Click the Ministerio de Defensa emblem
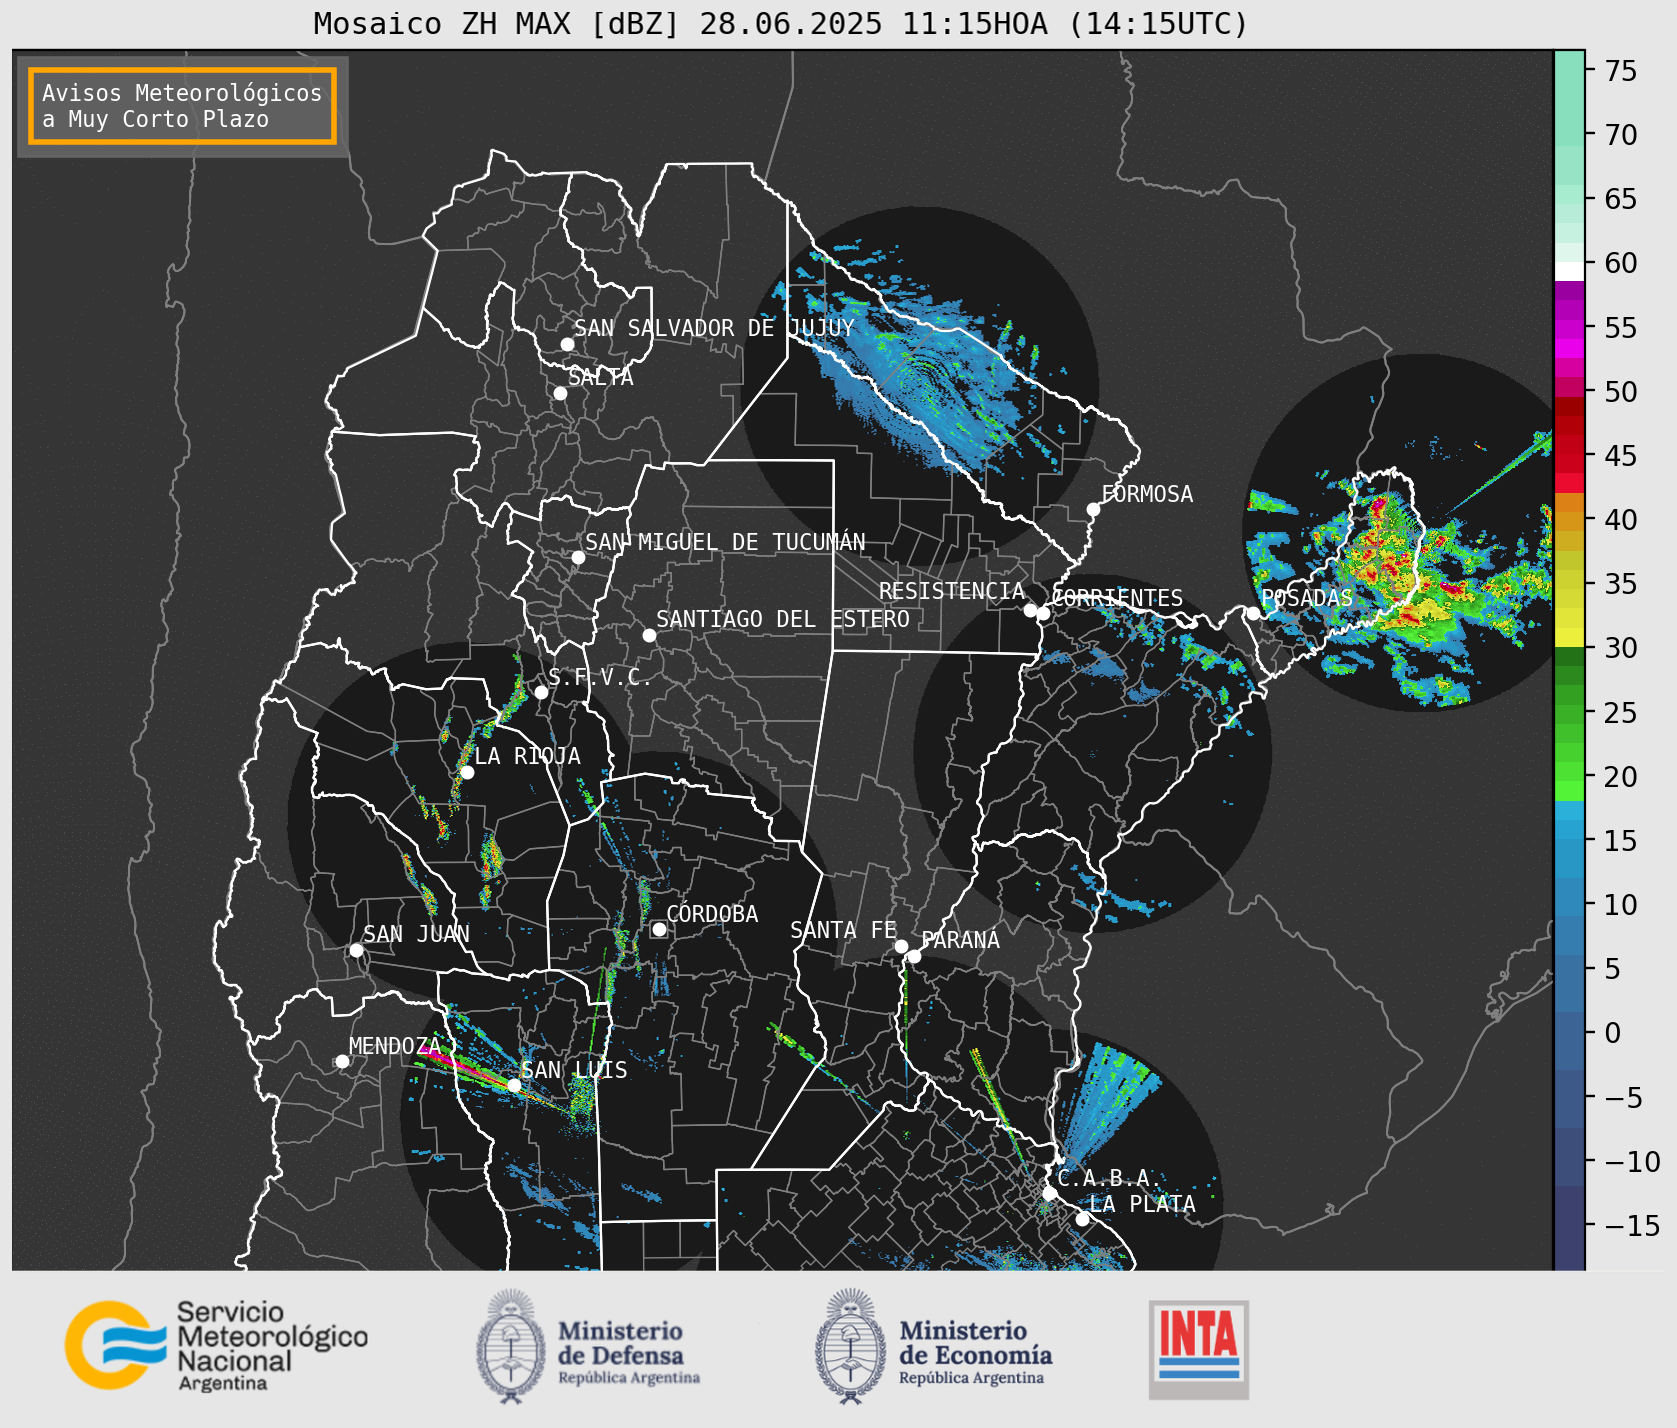The width and height of the screenshot is (1677, 1428). pyautogui.click(x=511, y=1346)
